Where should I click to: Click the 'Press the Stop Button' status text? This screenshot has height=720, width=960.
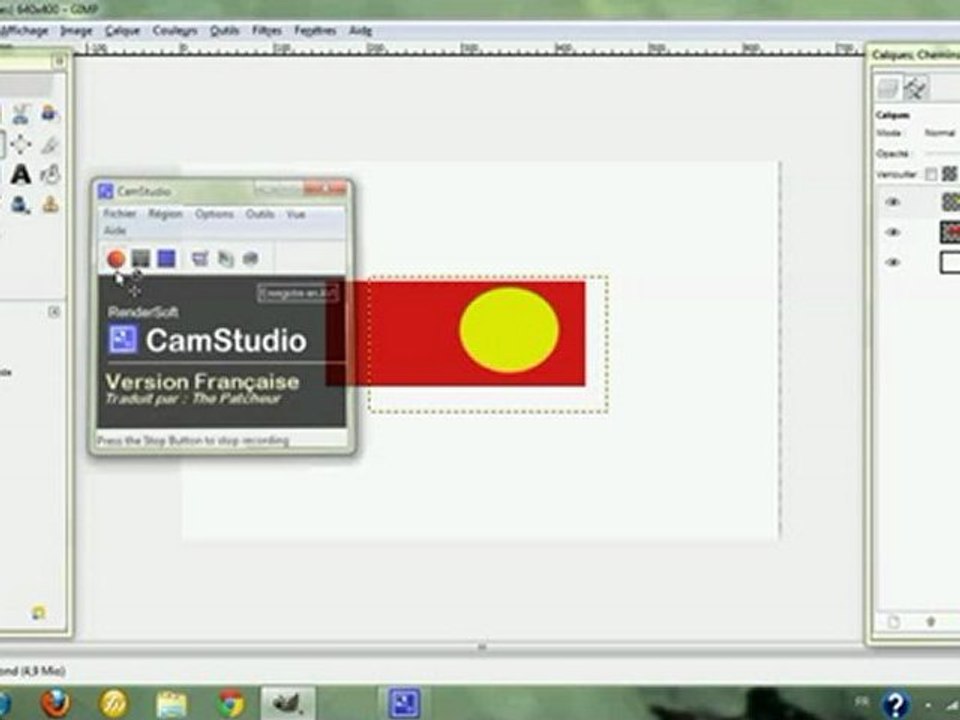tap(193, 440)
